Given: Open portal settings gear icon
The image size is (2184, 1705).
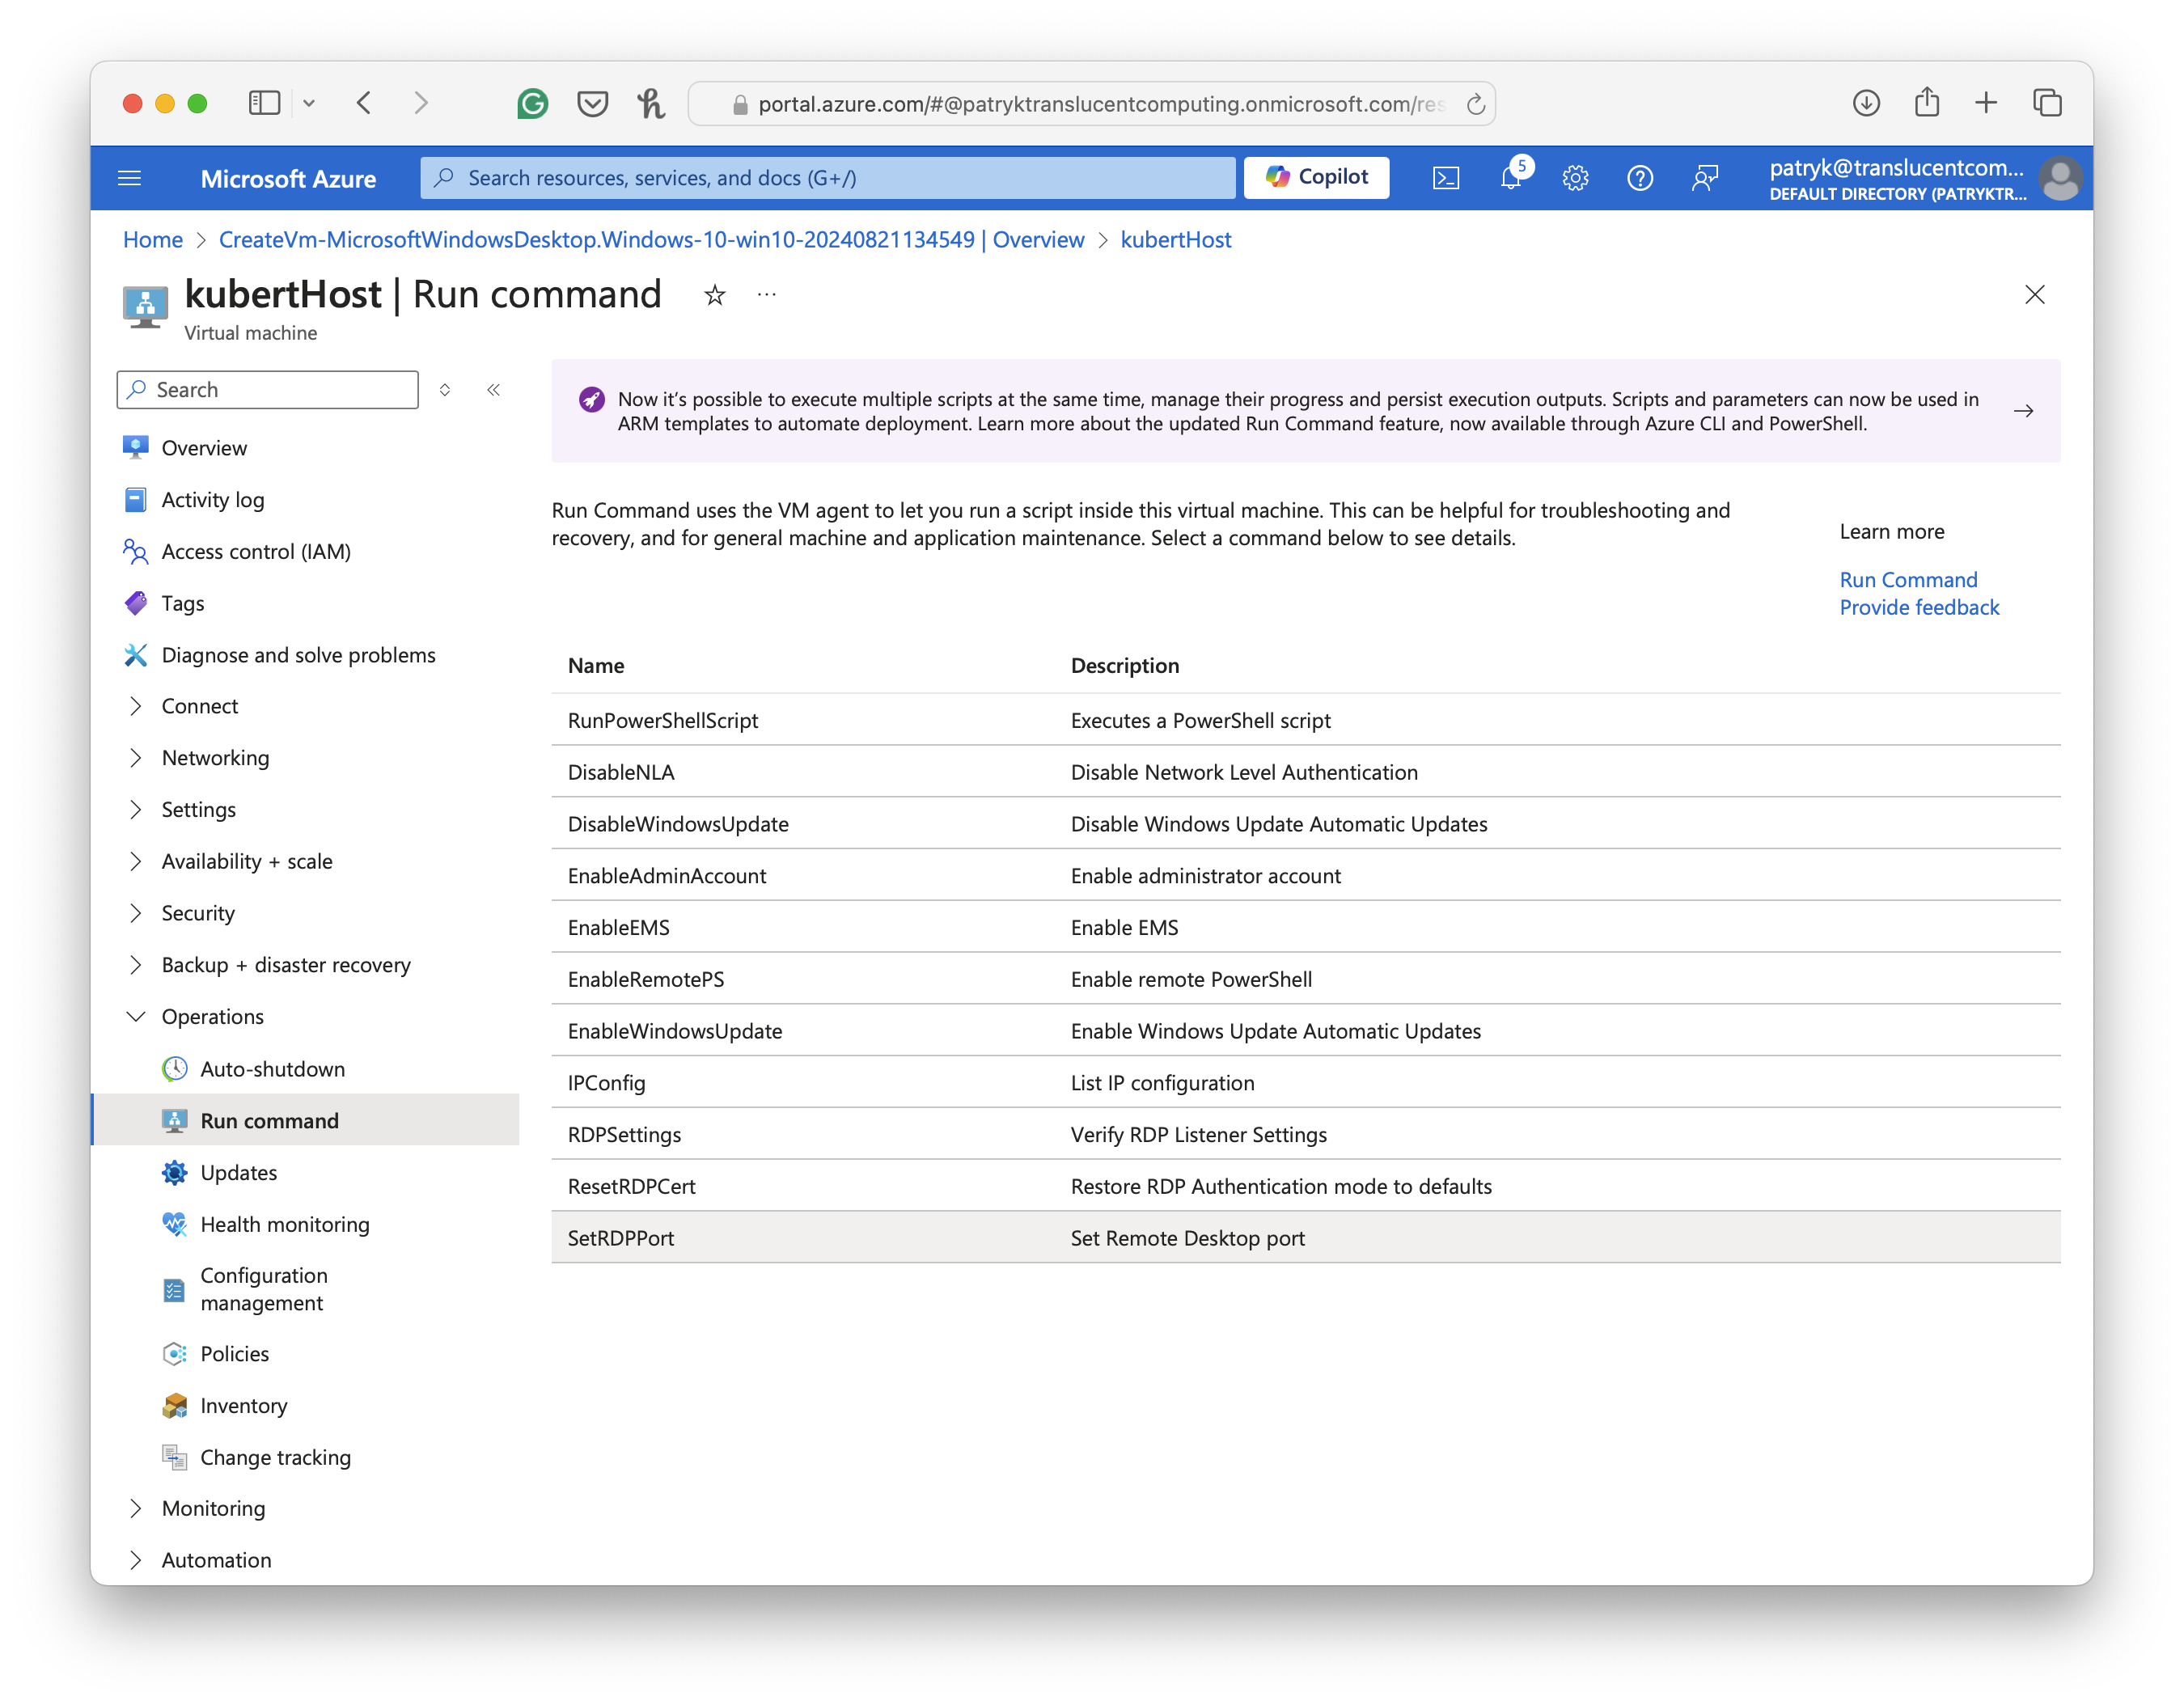Looking at the screenshot, I should coord(1575,178).
